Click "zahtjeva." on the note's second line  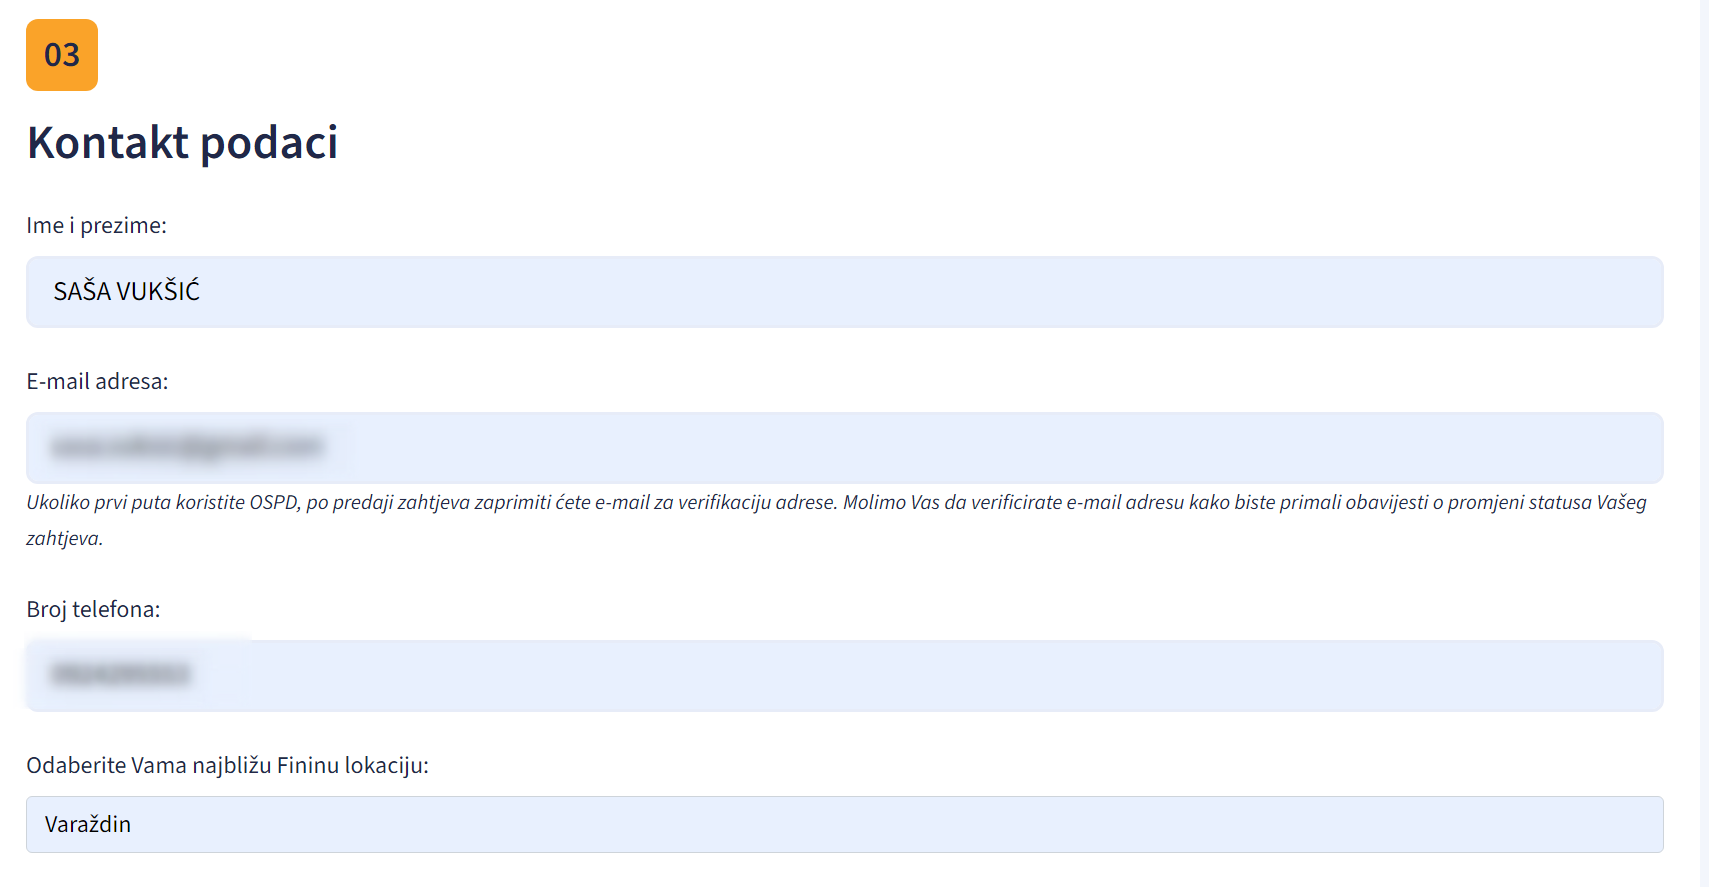pyautogui.click(x=64, y=539)
